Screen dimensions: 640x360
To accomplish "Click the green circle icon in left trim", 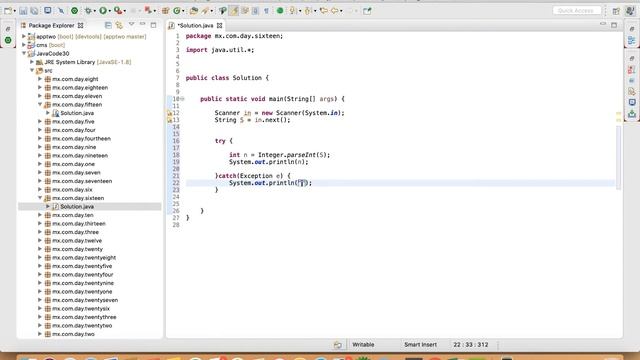I will tap(8, 40).
